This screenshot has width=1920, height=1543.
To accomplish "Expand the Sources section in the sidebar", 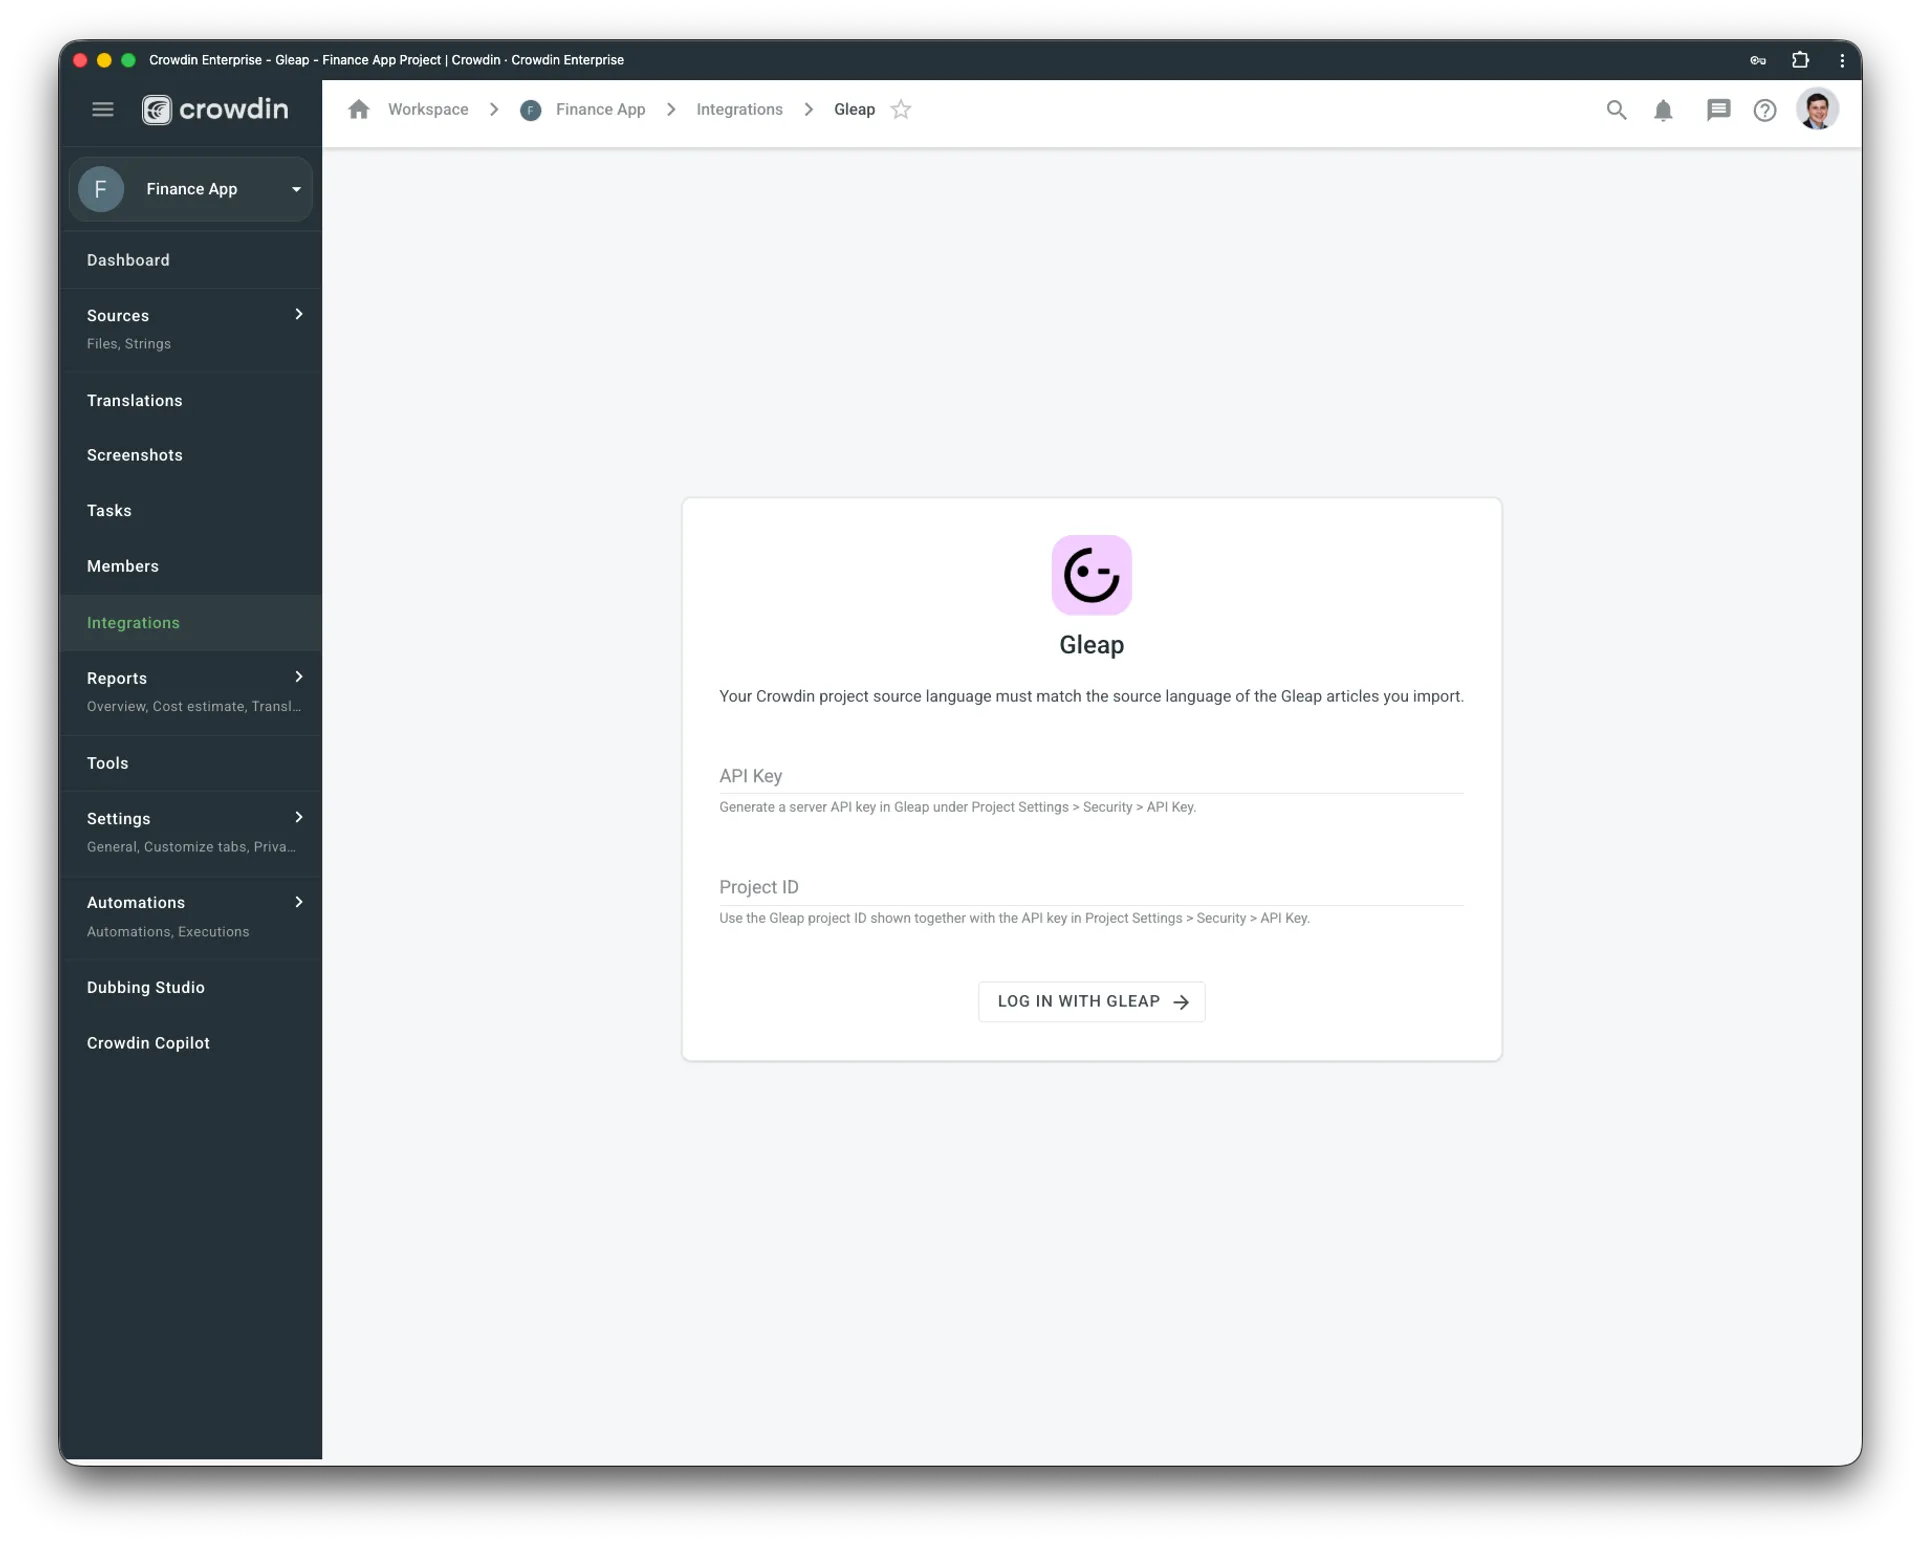I will pyautogui.click(x=298, y=314).
